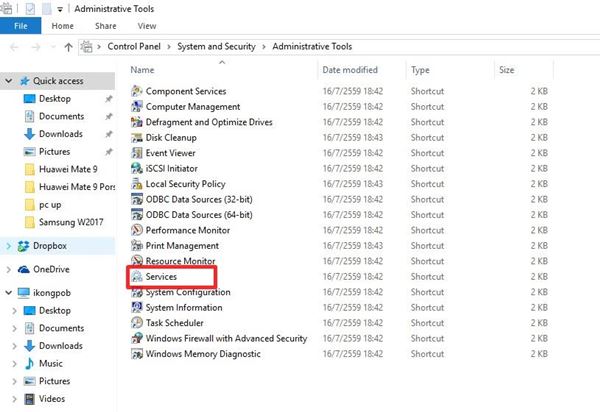
Task: Click the Resource Monitor icon
Action: [x=137, y=261]
